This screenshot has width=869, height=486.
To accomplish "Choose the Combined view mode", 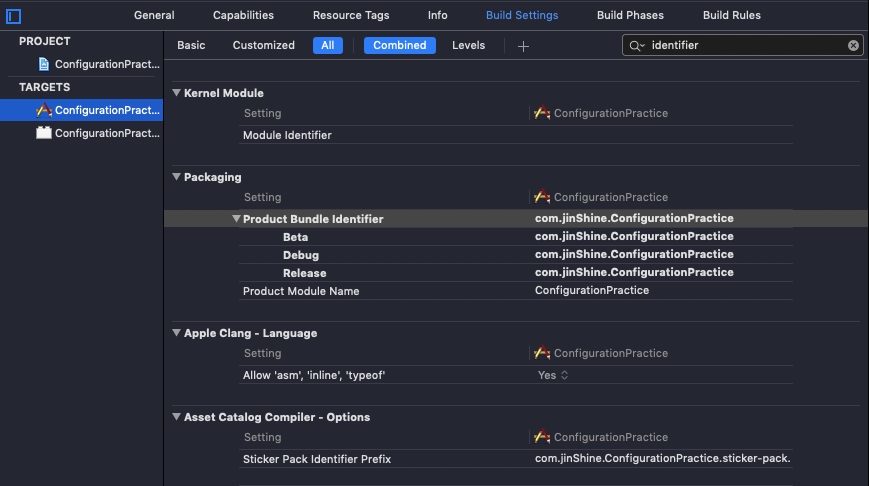I will 400,45.
